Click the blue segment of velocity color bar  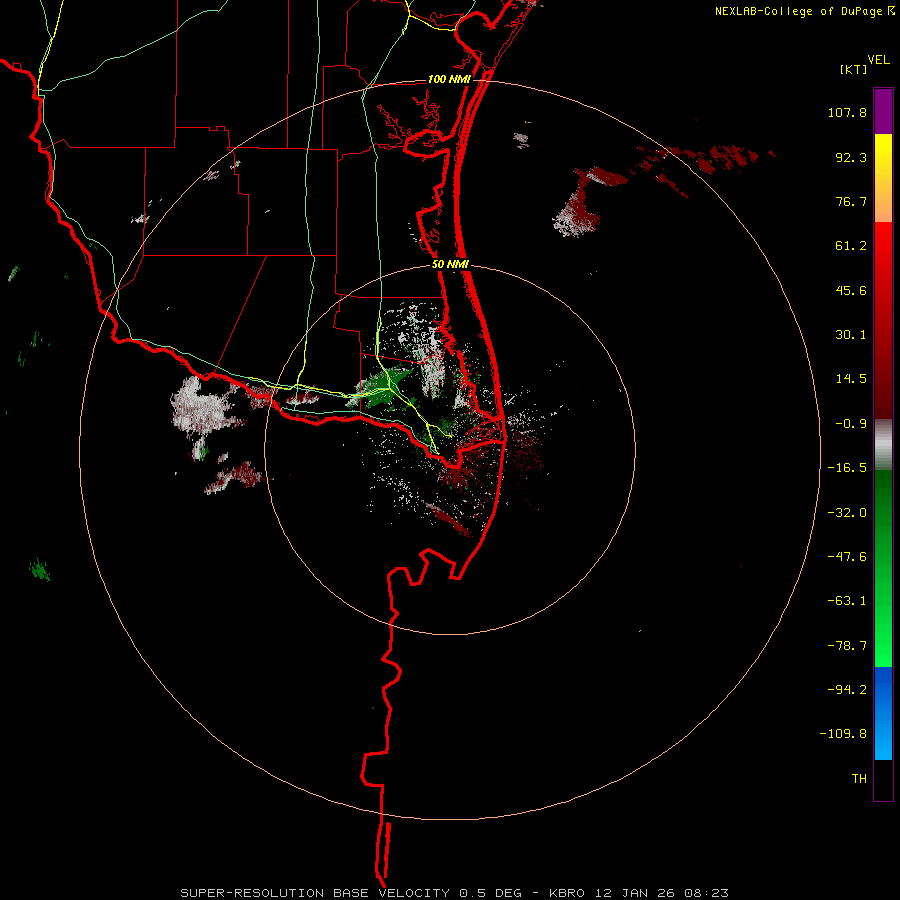(883, 713)
